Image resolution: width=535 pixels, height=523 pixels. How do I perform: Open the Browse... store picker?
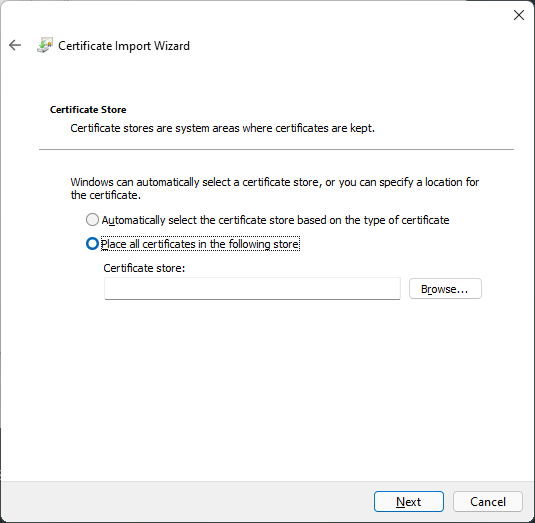[445, 289]
